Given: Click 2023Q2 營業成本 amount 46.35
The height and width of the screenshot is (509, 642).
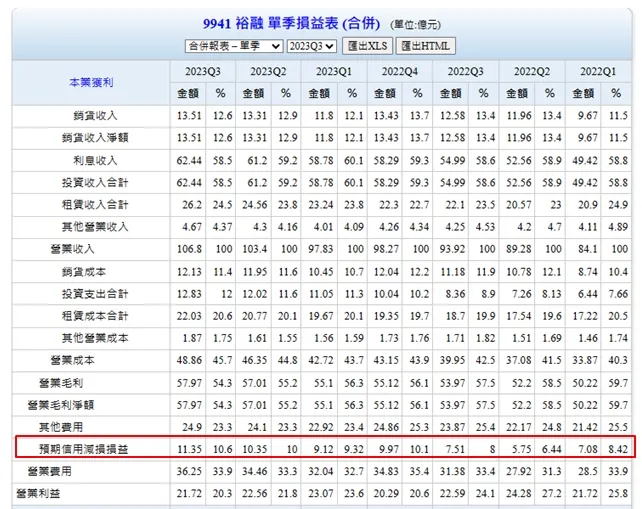Looking at the screenshot, I should tap(255, 360).
